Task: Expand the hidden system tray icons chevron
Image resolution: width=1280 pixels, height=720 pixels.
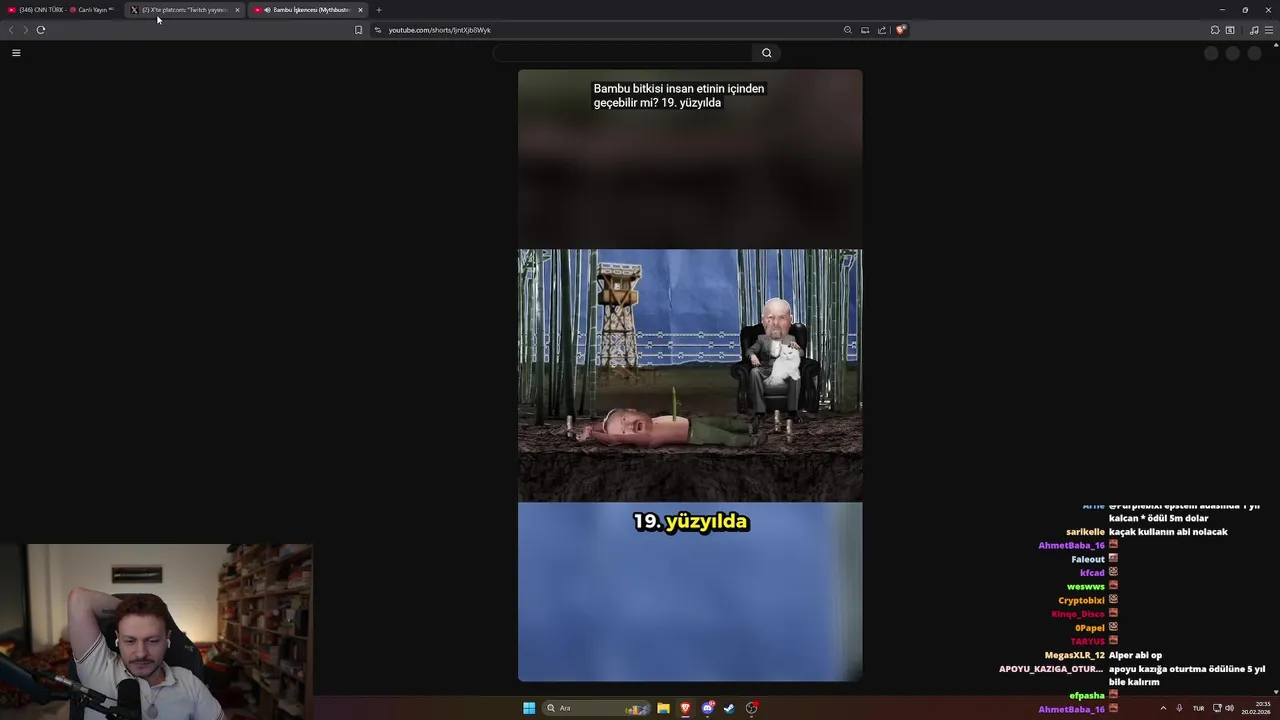Action: [x=1163, y=708]
